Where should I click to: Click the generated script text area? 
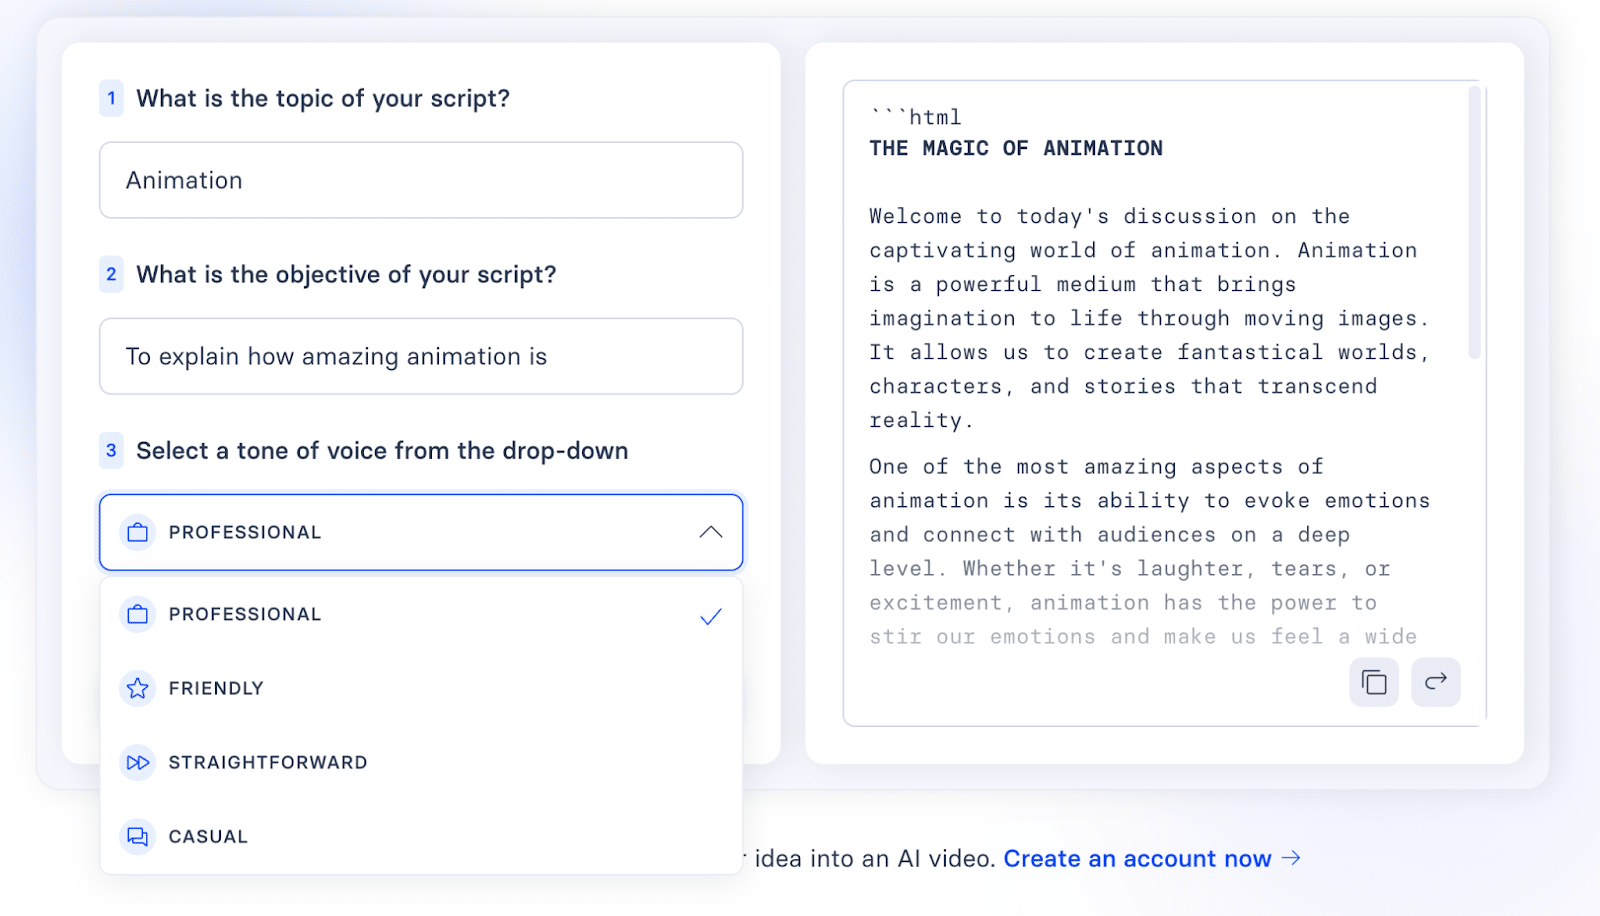[1155, 380]
